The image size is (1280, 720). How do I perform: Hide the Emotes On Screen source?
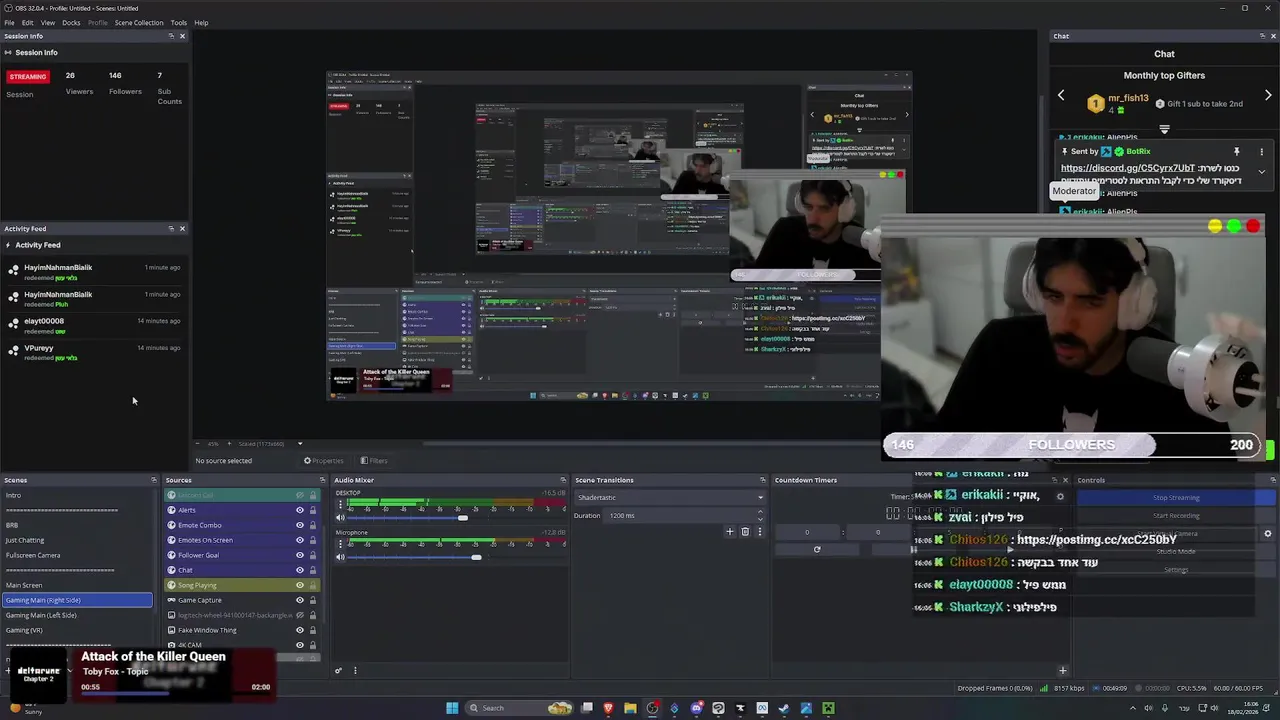299,540
